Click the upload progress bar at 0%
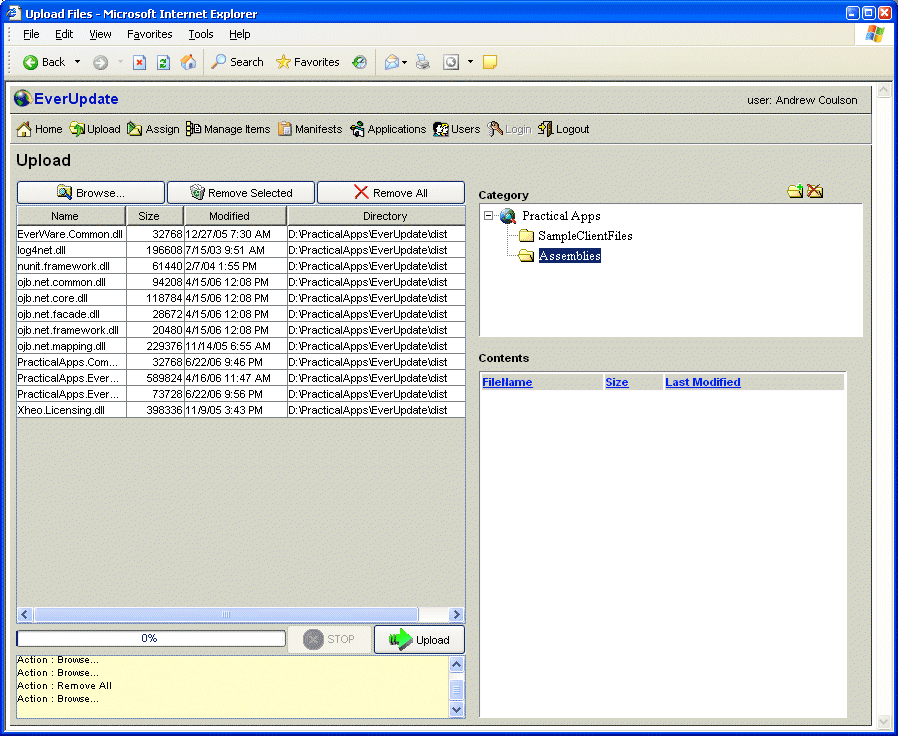Screen dimensions: 898x736 [x=151, y=639]
